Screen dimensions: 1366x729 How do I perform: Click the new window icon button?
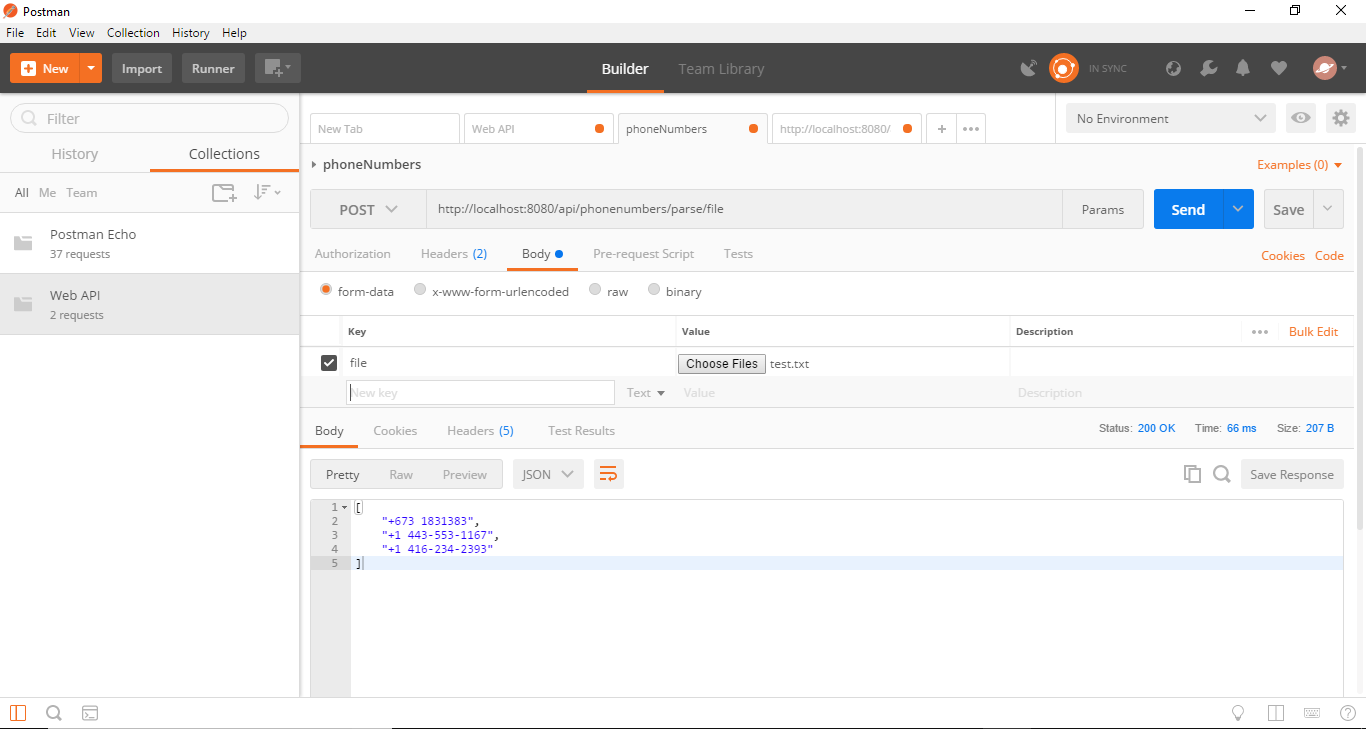point(277,68)
